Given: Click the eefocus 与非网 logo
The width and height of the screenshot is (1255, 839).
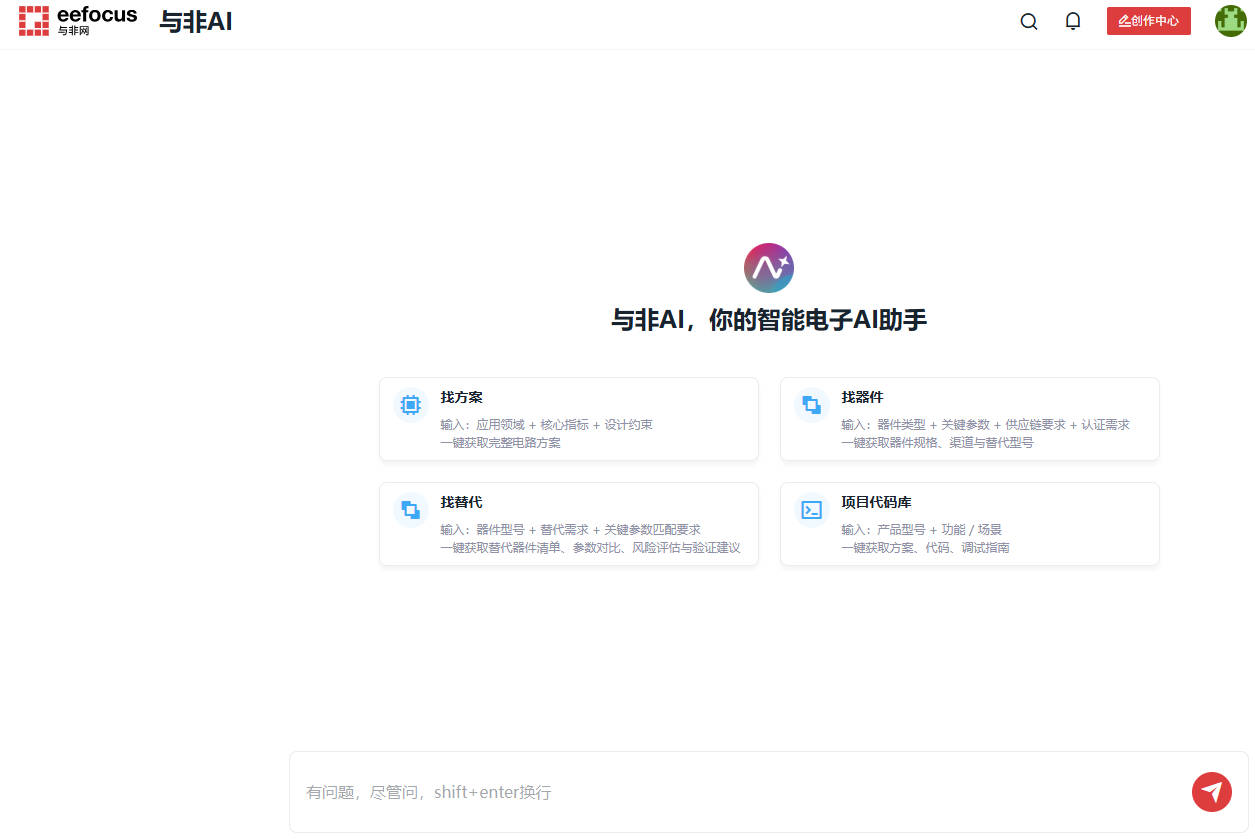Looking at the screenshot, I should tap(78, 21).
